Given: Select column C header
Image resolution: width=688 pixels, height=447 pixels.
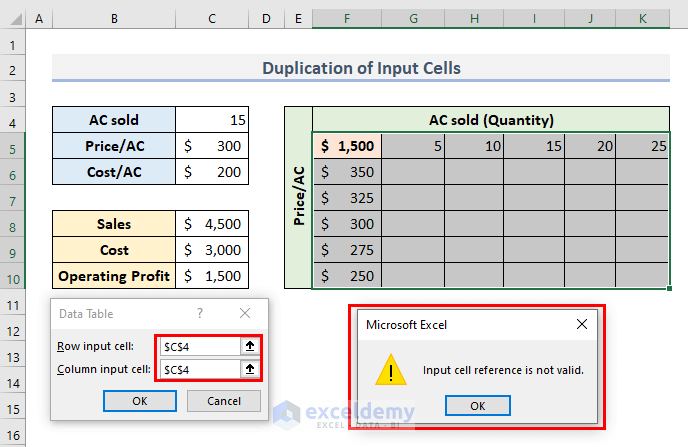Looking at the screenshot, I should 212,19.
